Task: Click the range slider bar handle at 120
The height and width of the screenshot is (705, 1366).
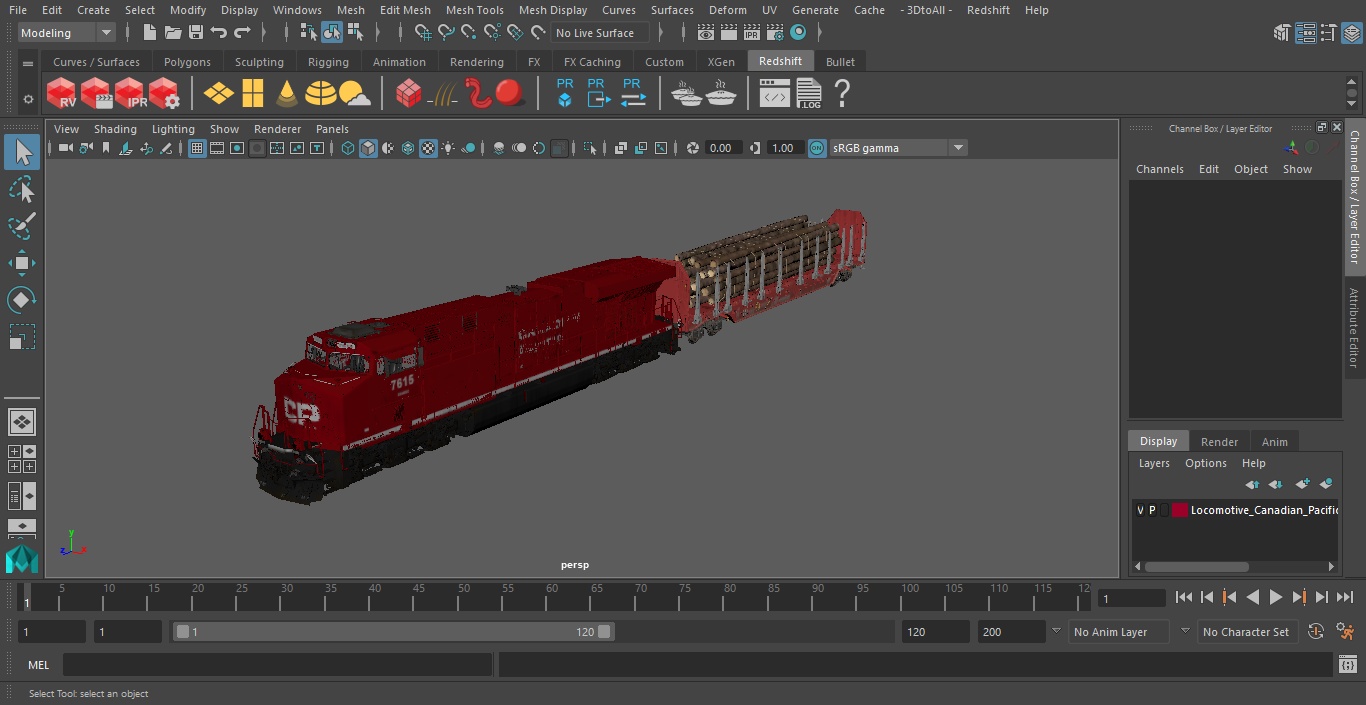Action: pos(604,632)
